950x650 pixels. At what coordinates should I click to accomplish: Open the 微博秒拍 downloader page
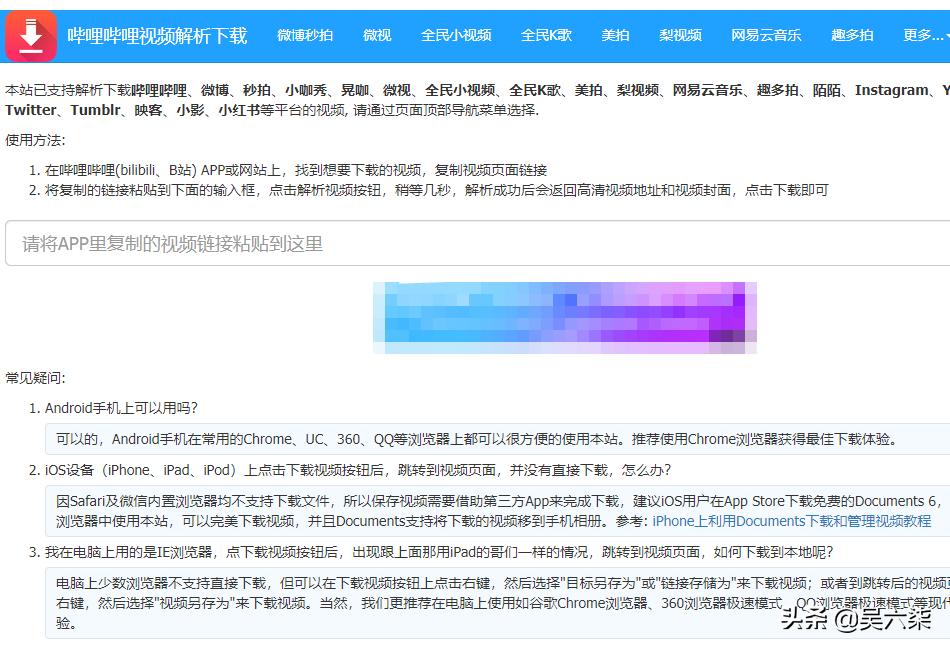click(303, 34)
